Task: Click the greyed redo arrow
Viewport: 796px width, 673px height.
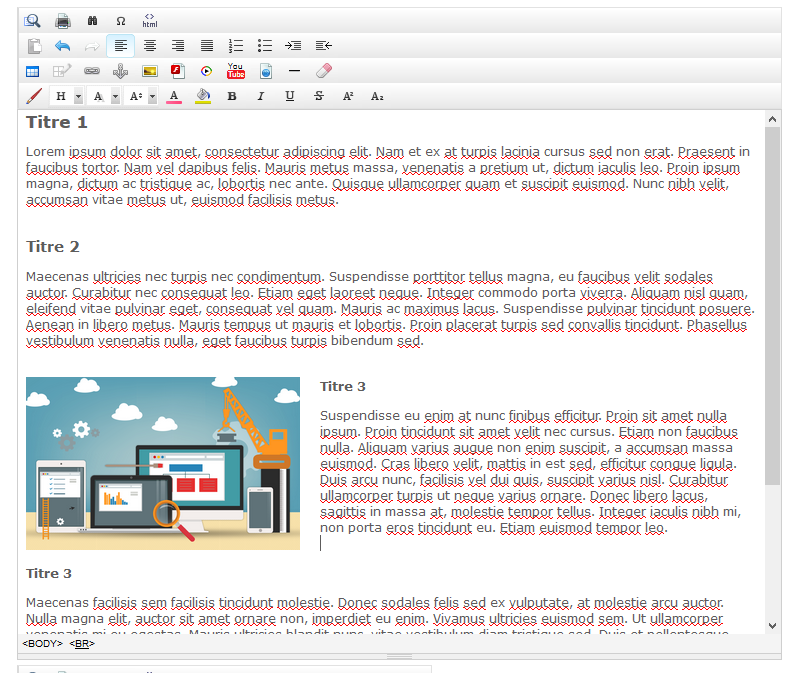Action: pyautogui.click(x=92, y=46)
